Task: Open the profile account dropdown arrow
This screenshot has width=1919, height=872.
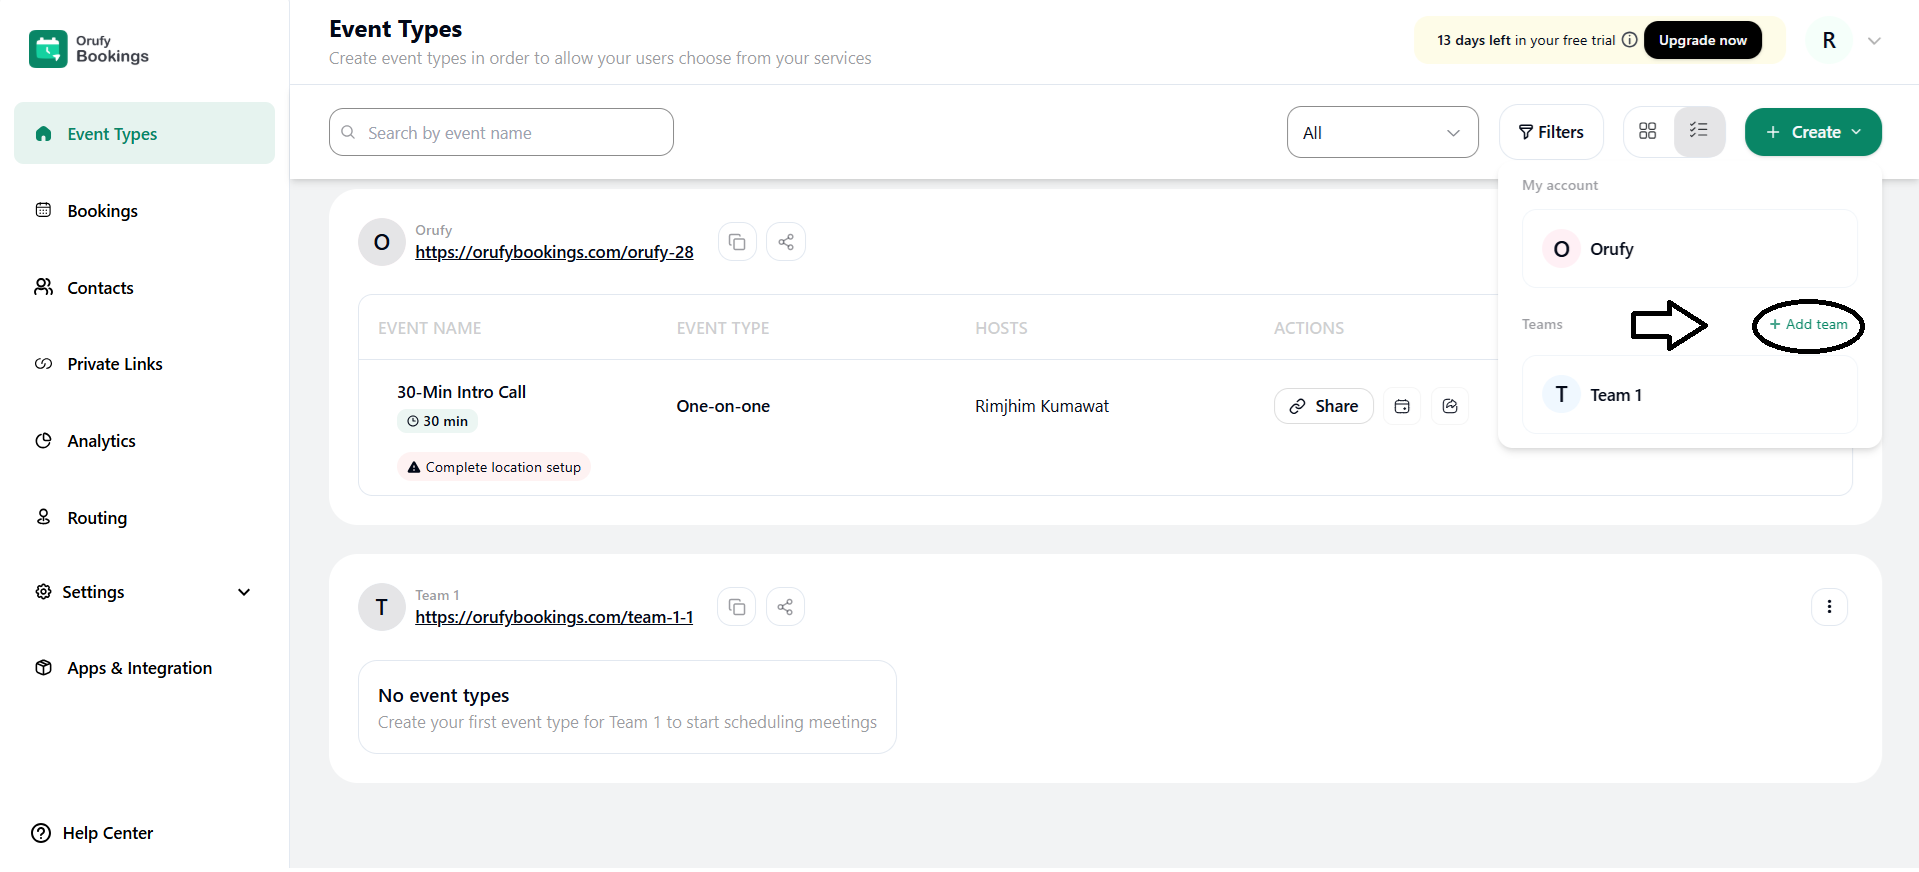Action: 1874,41
